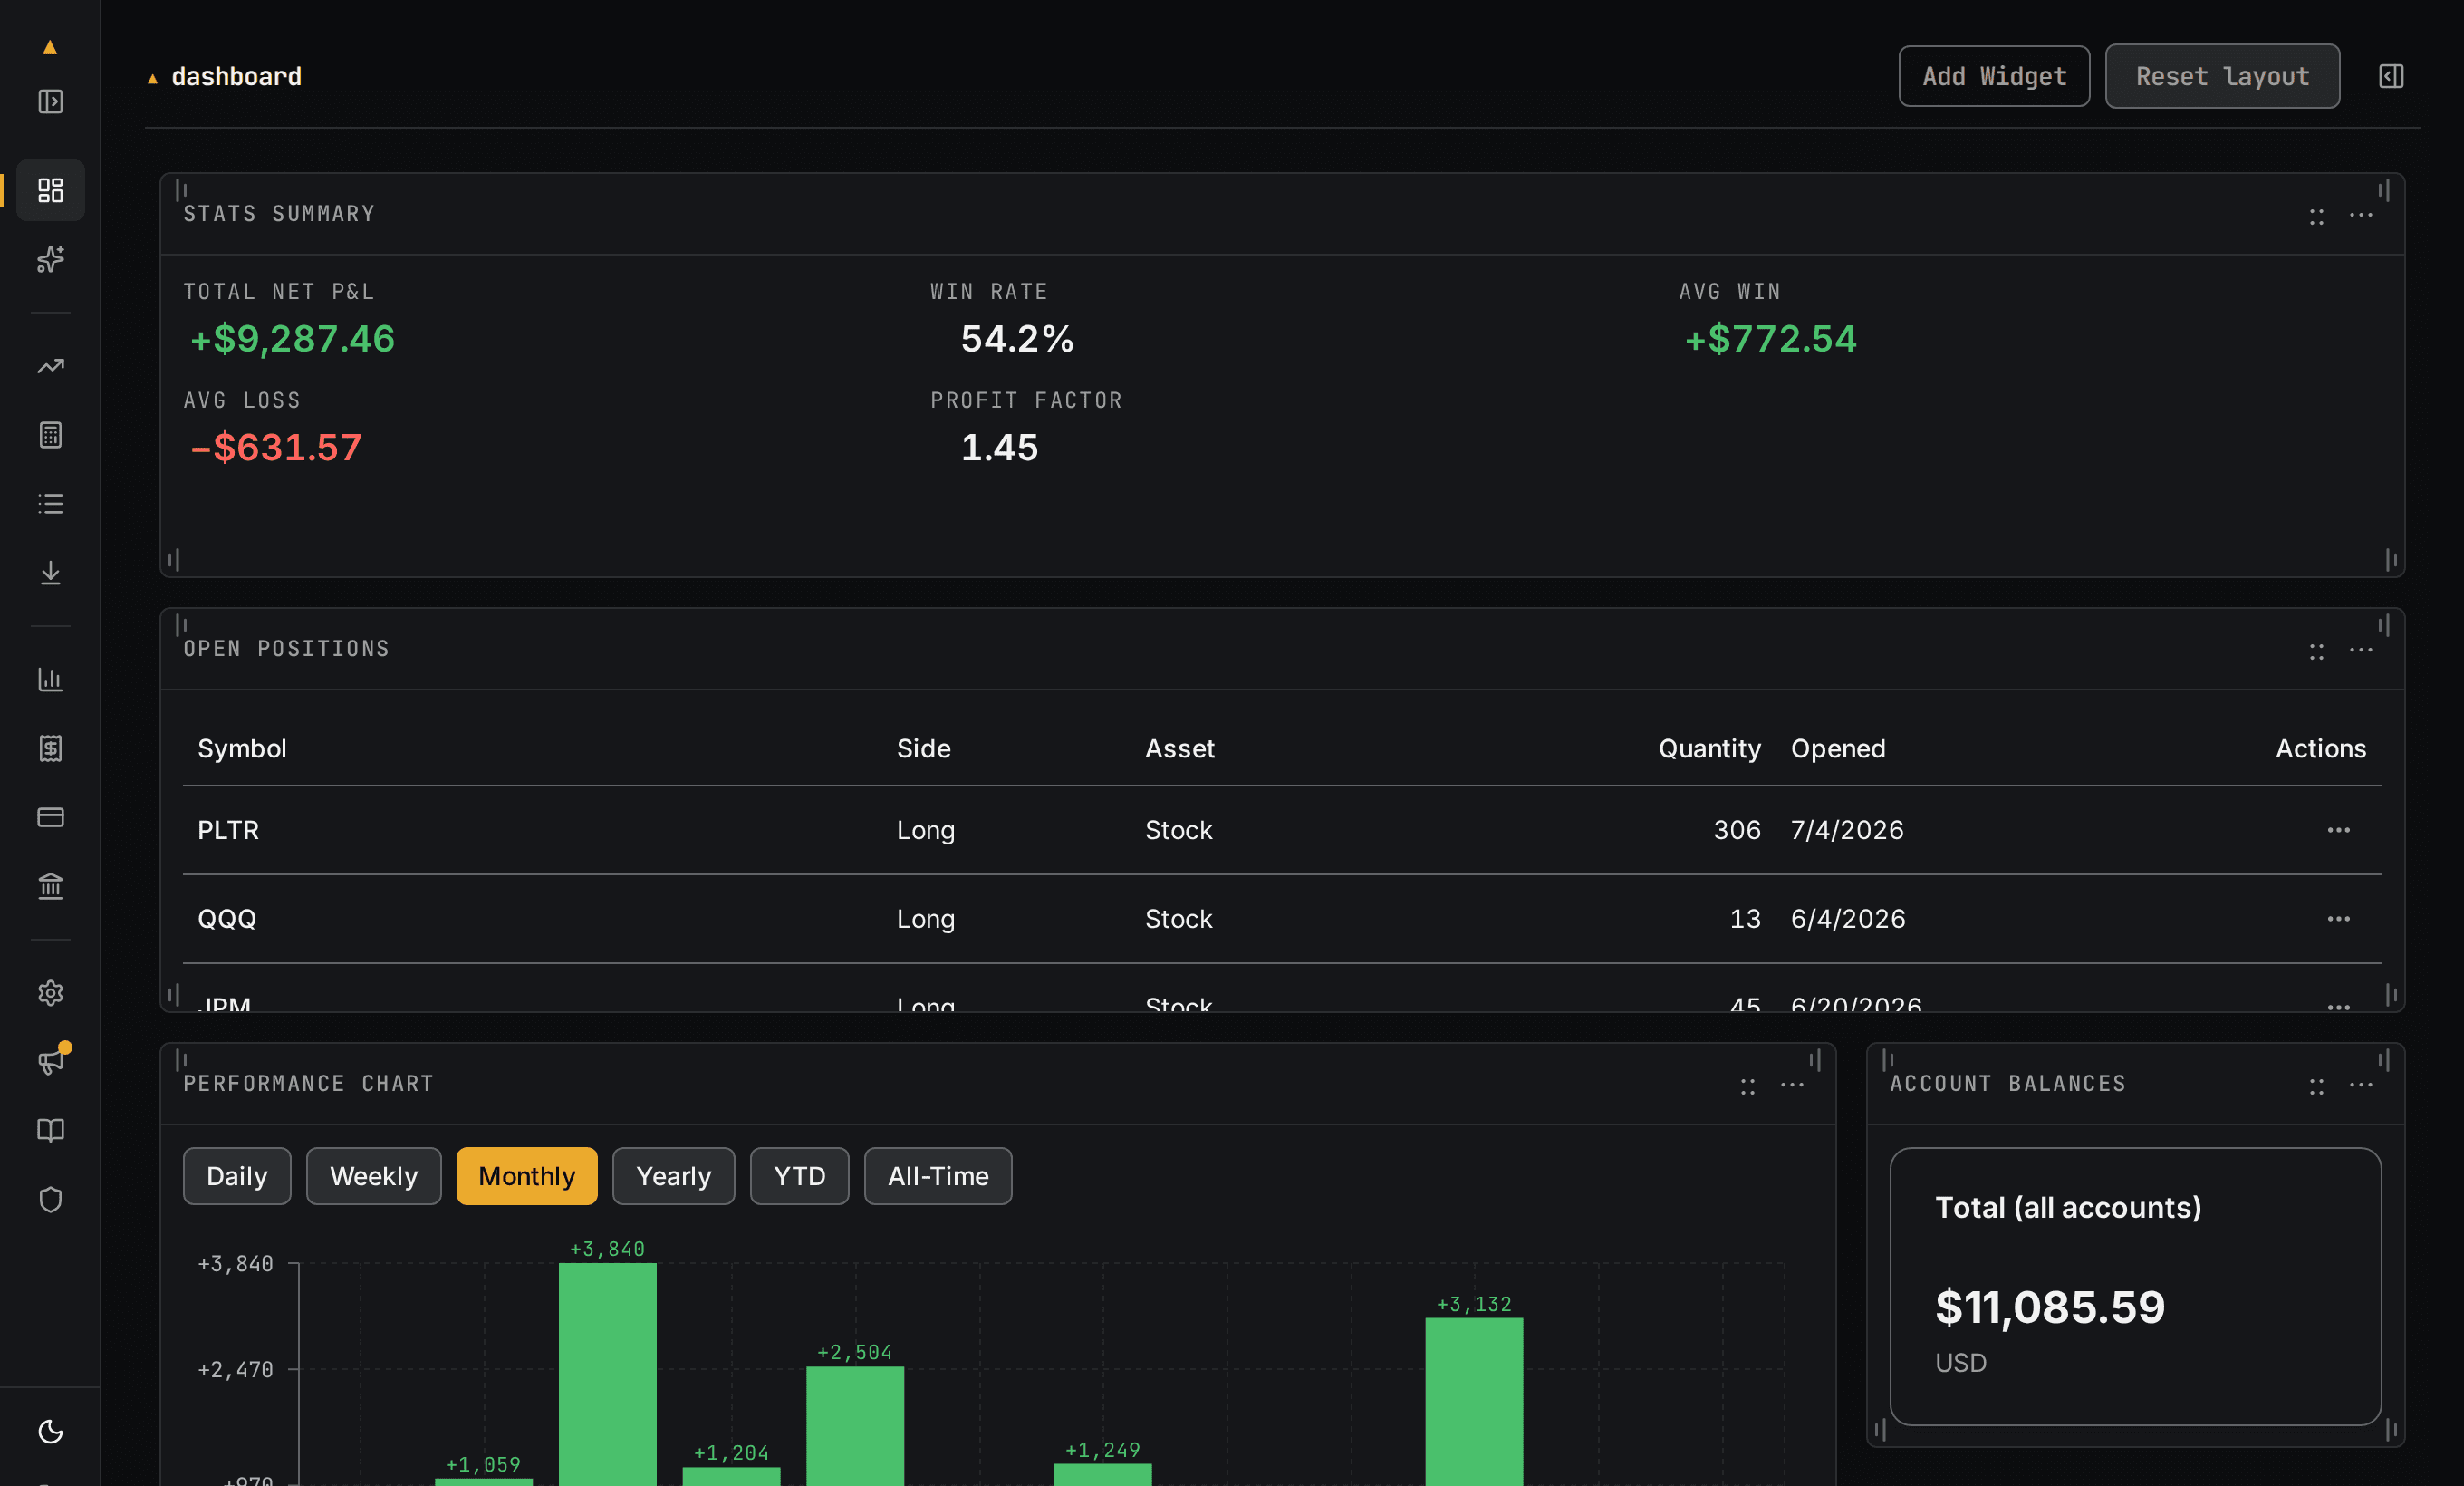Open the settings gear icon in sidebar
The height and width of the screenshot is (1486, 2464).
[x=50, y=993]
